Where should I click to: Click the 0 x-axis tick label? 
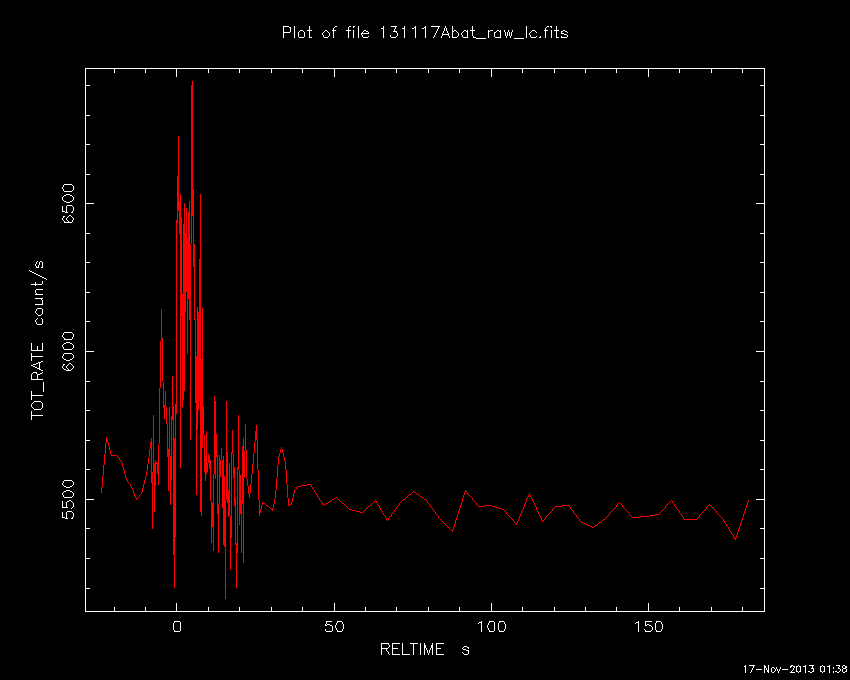(177, 627)
